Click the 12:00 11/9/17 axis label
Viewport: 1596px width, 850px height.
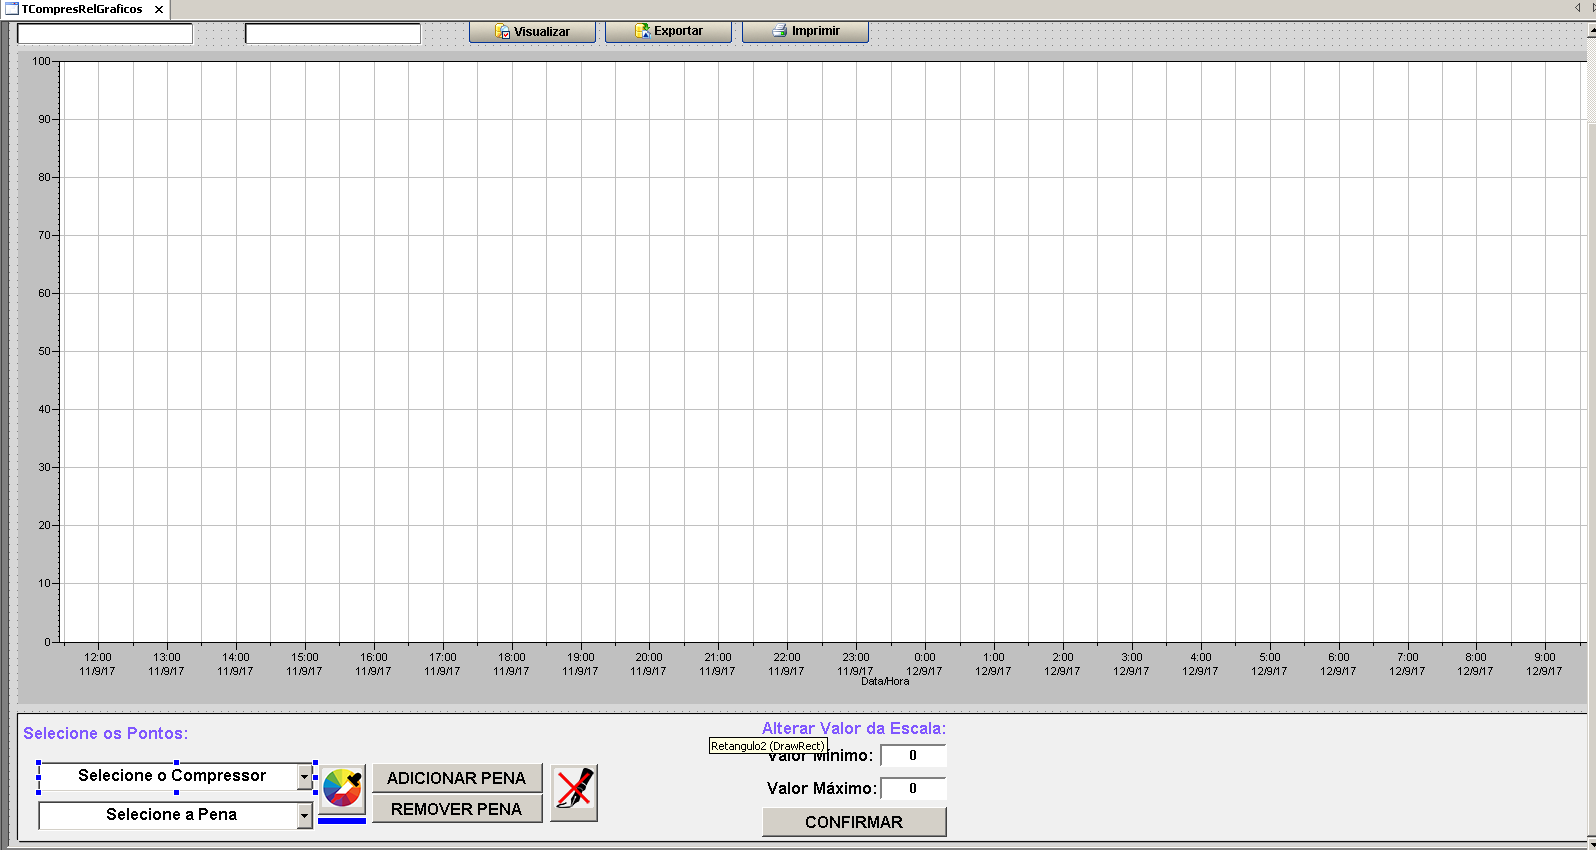coord(98,664)
